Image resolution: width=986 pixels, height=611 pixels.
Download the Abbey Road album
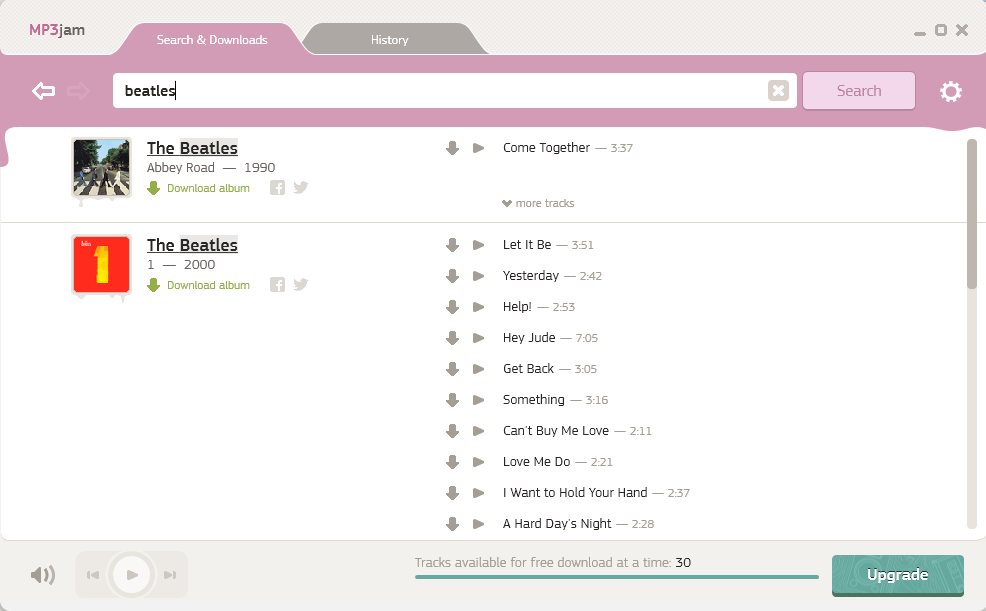(199, 188)
